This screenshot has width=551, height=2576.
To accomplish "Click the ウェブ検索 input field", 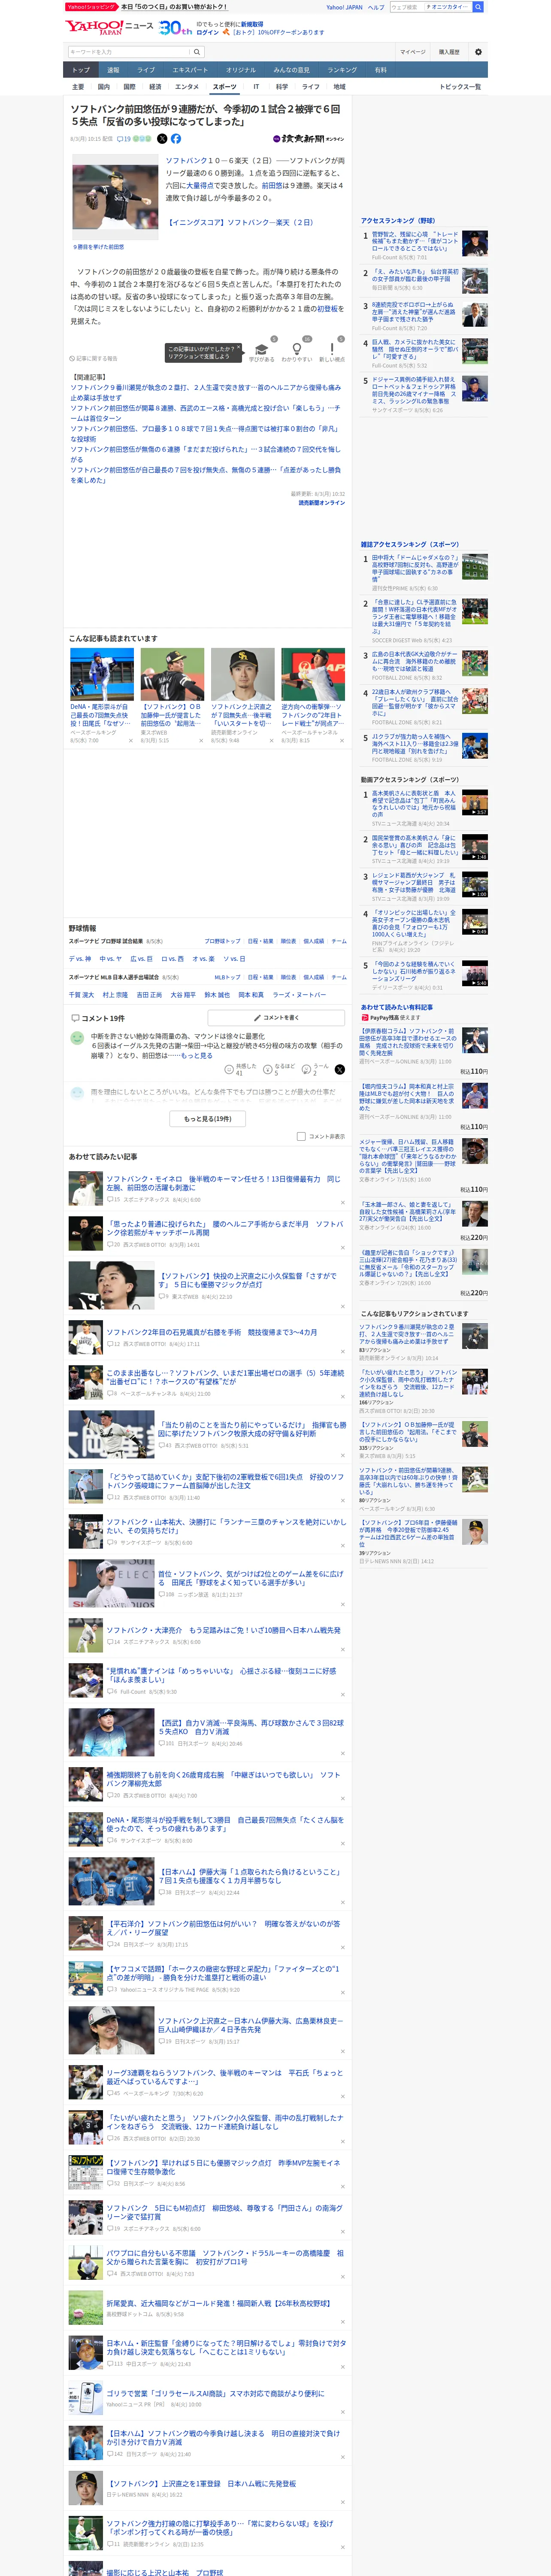I will point(406,7).
